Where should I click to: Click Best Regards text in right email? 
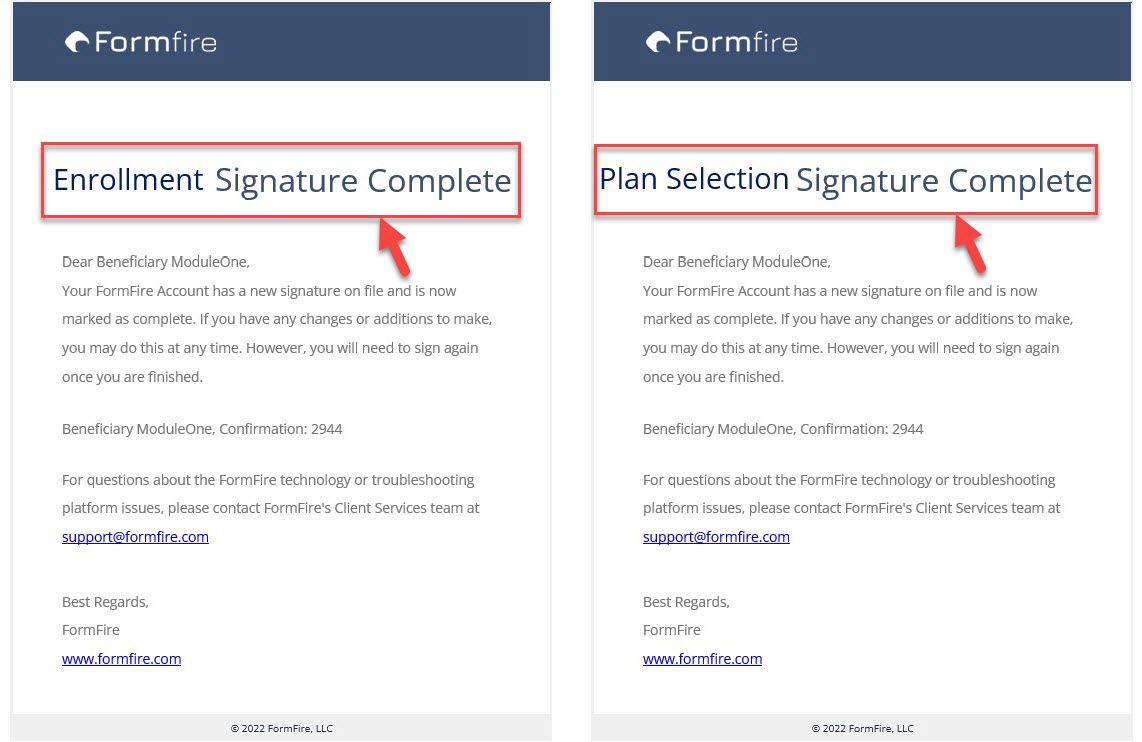tap(686, 602)
